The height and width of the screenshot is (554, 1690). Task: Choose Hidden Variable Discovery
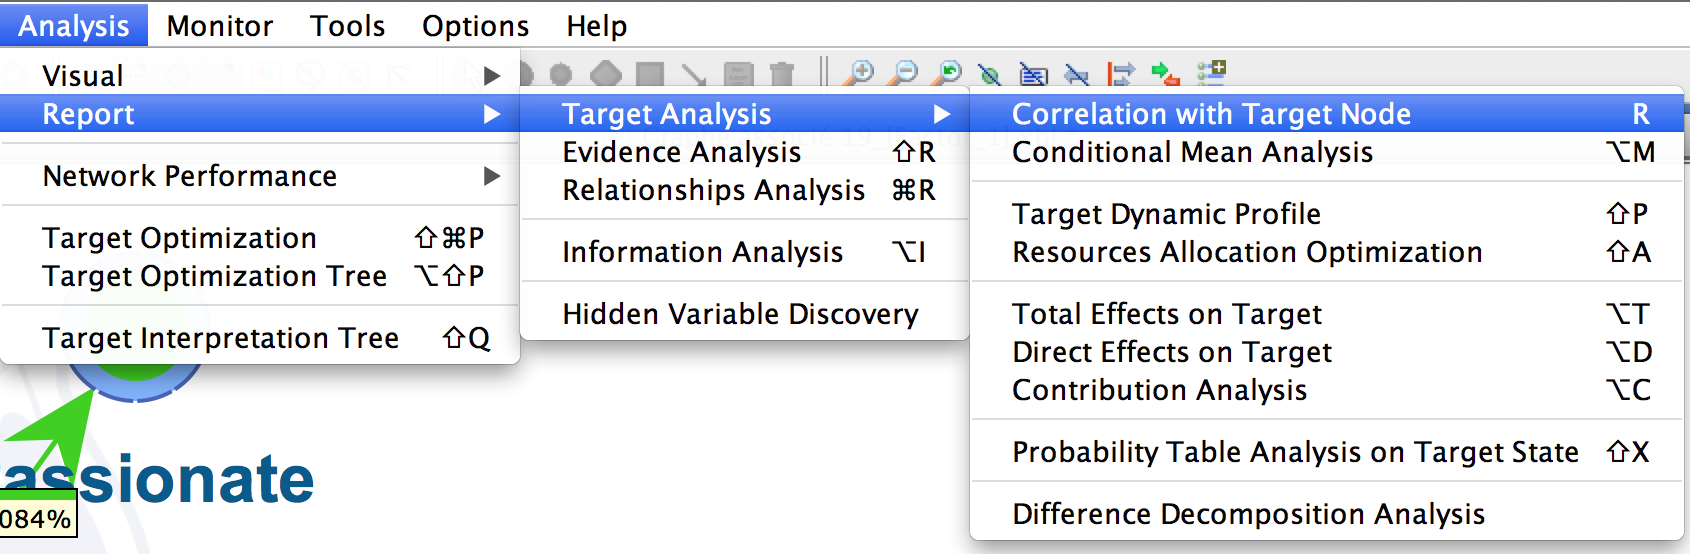[744, 314]
